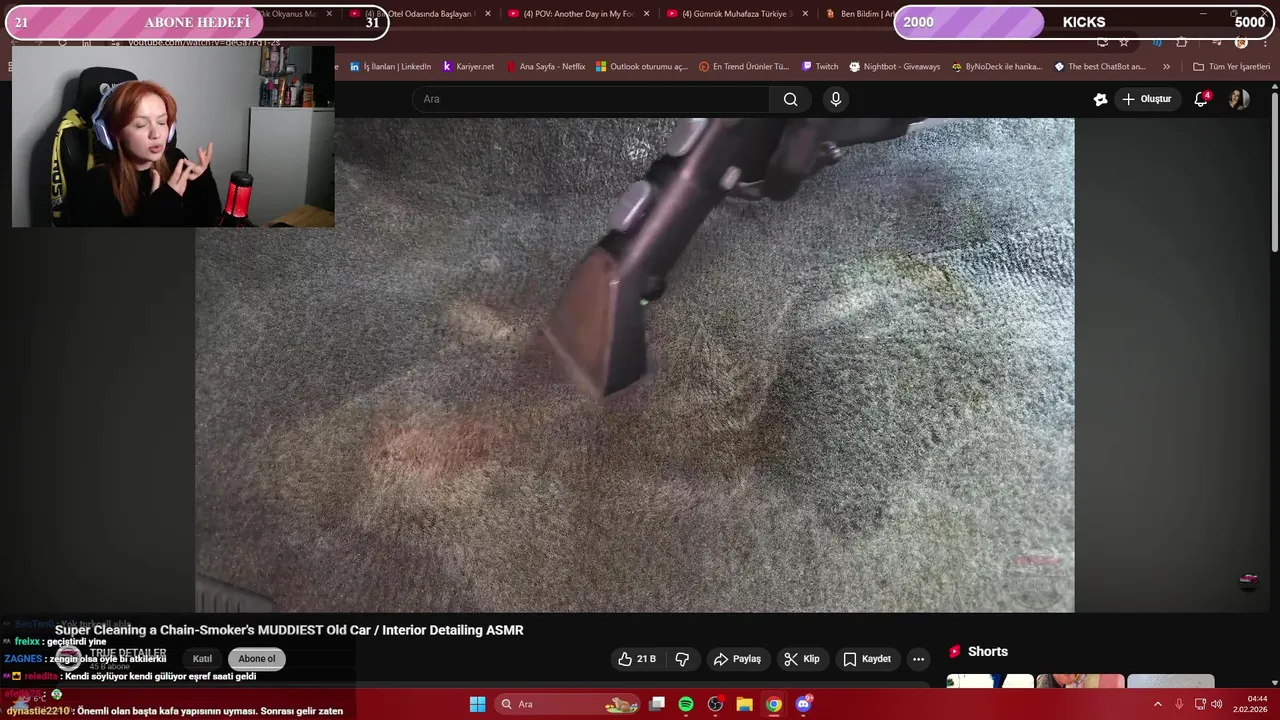Switch to Chrome on the taskbar

pos(773,704)
